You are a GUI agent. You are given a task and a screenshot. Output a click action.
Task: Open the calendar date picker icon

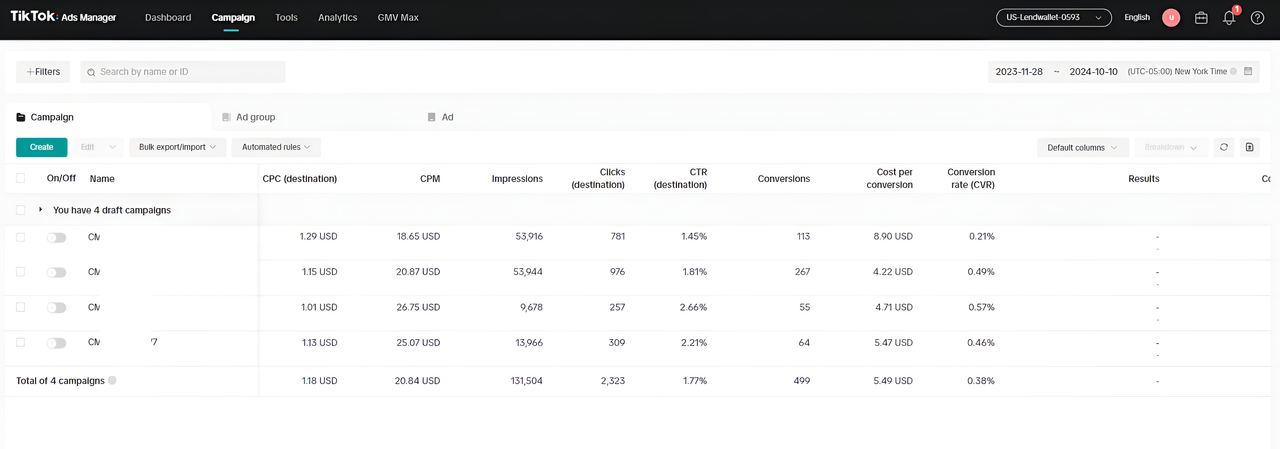1249,72
